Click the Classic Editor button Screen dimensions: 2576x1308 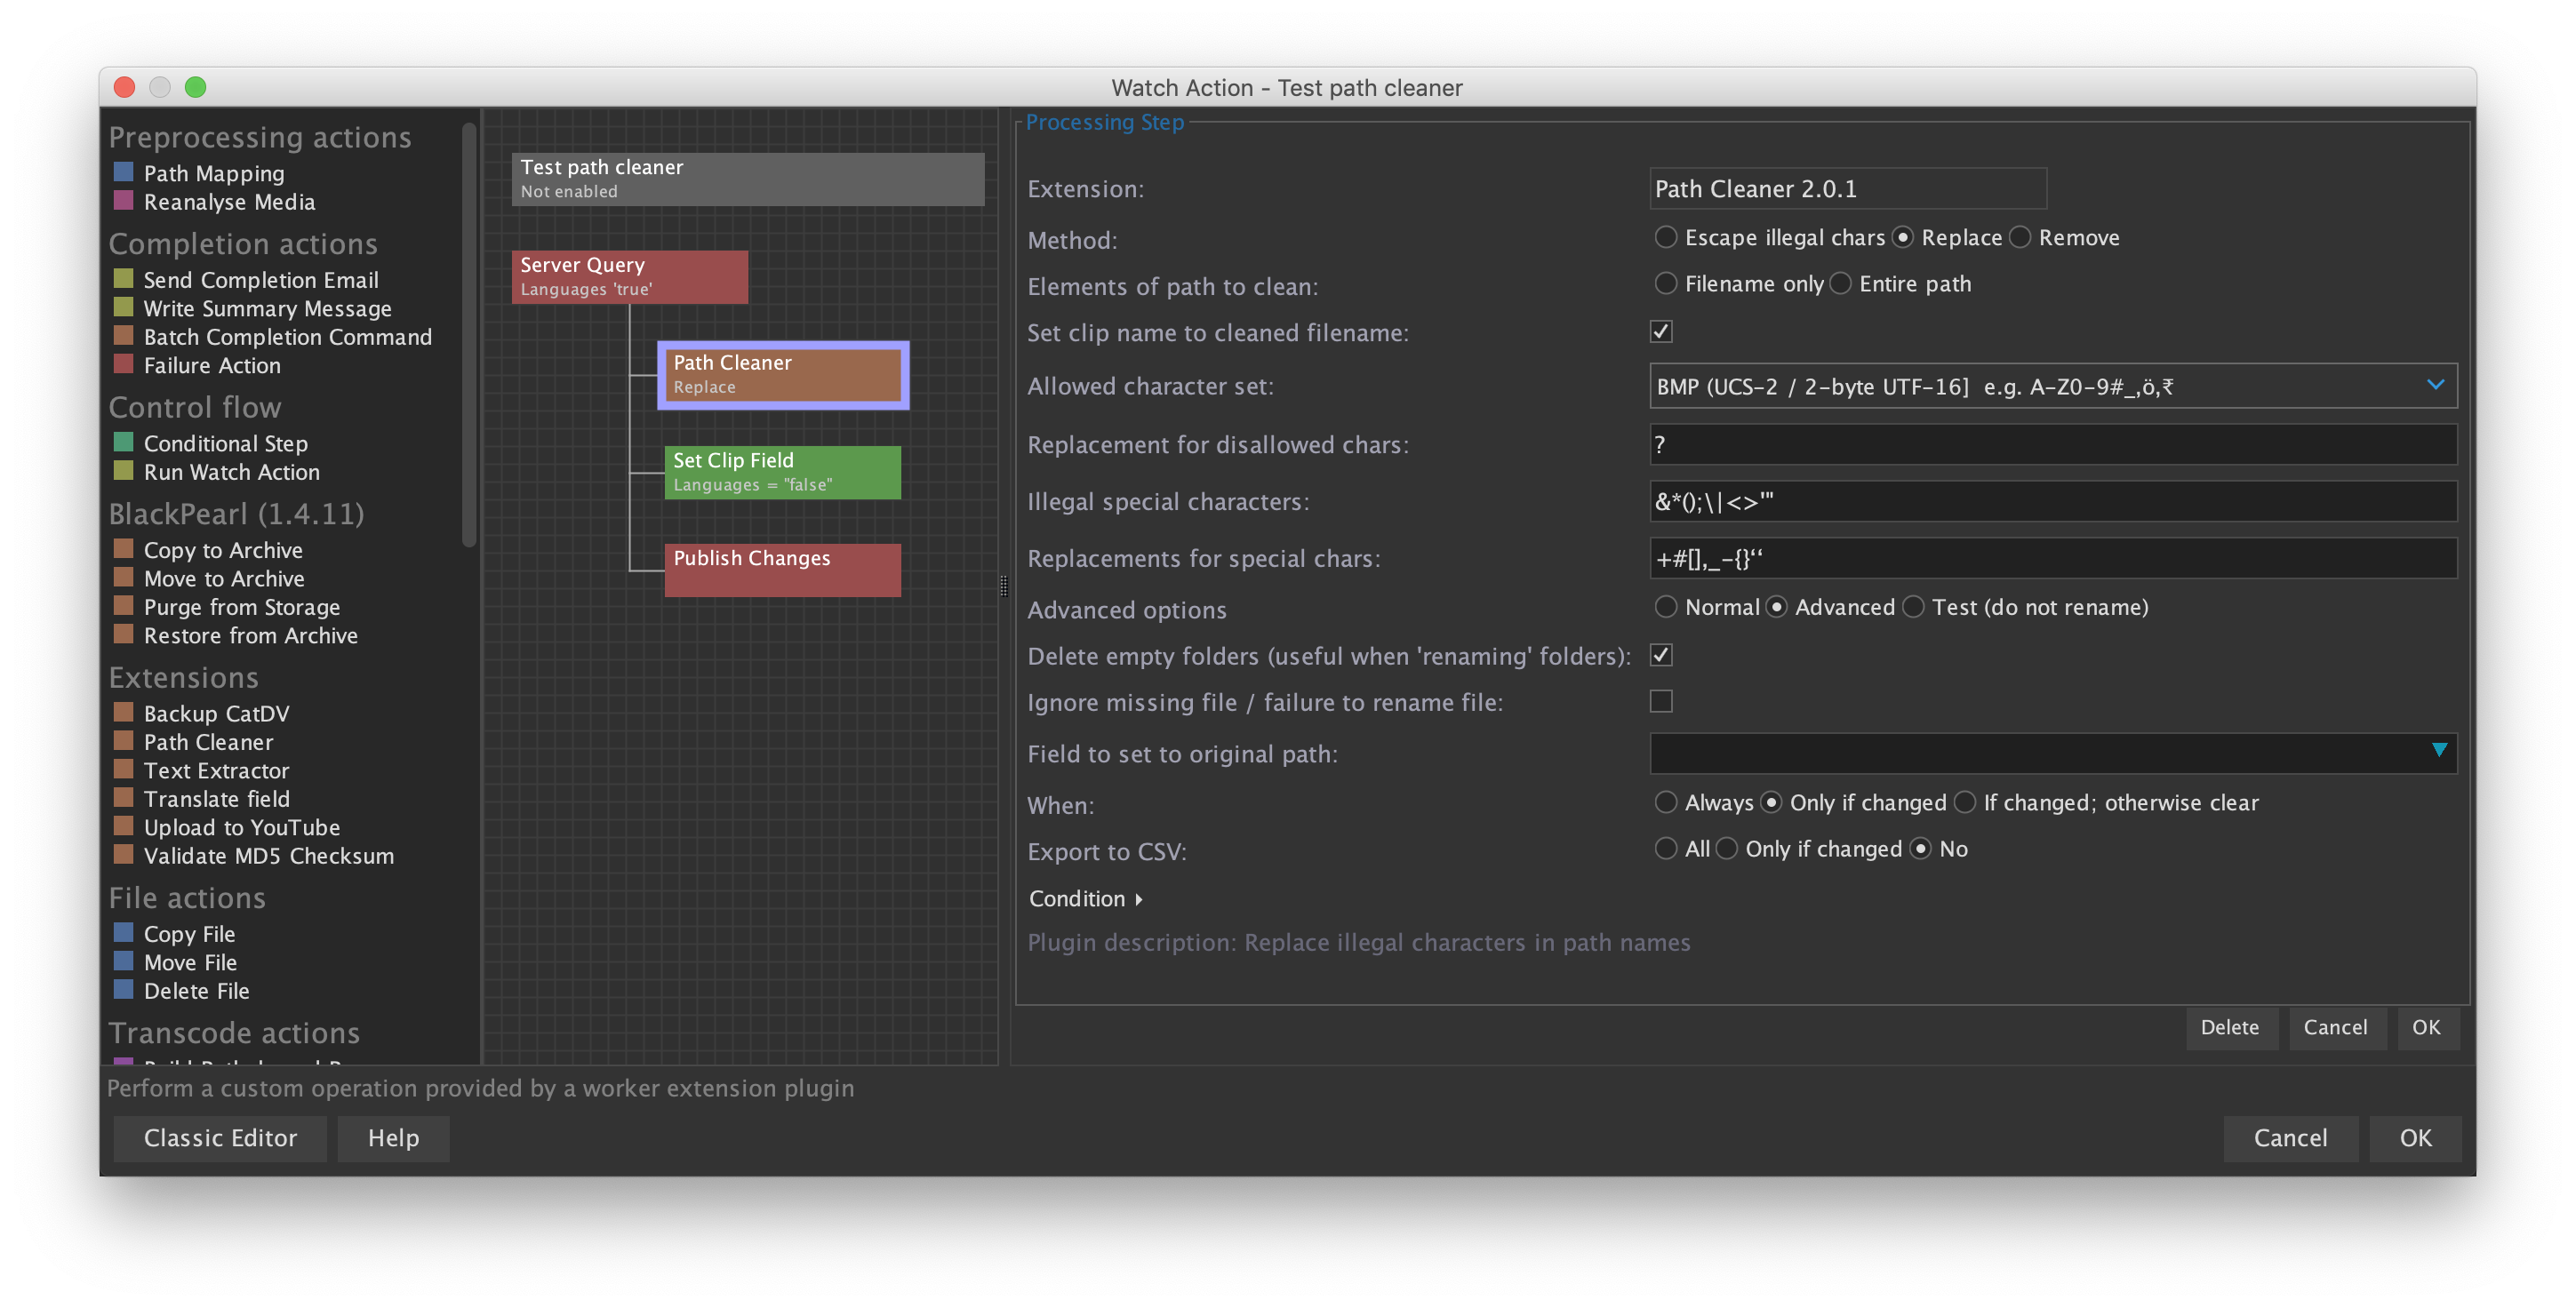(x=220, y=1138)
